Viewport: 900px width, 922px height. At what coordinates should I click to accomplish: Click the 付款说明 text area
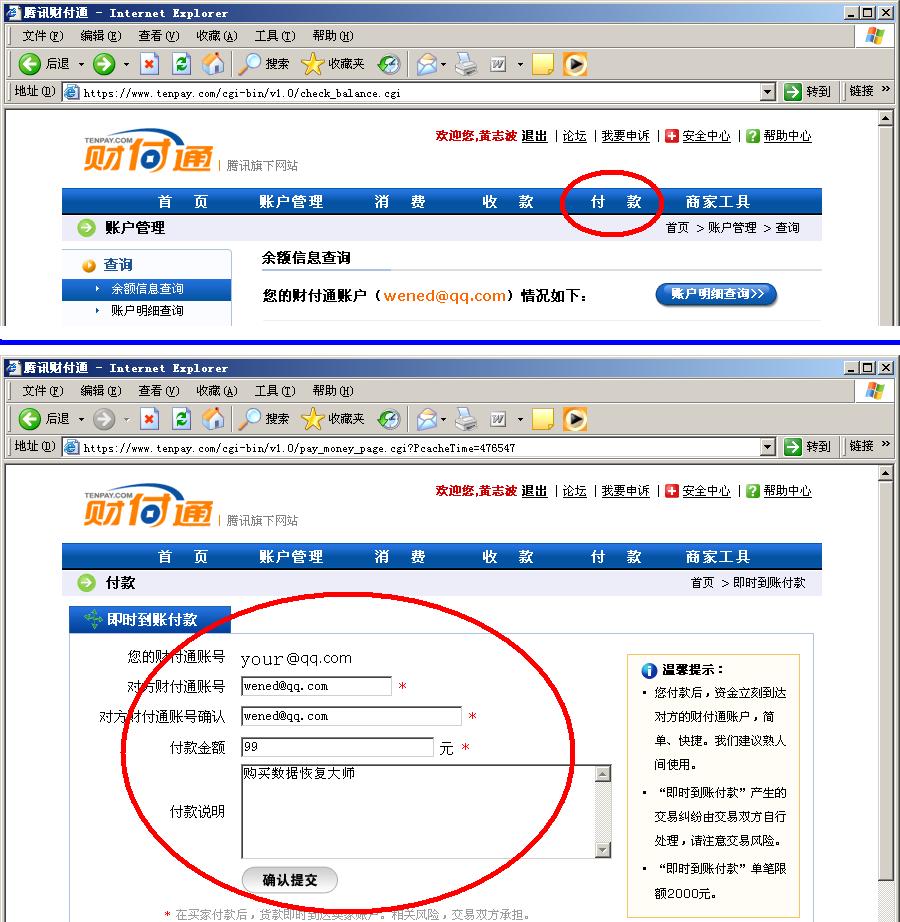pos(418,811)
